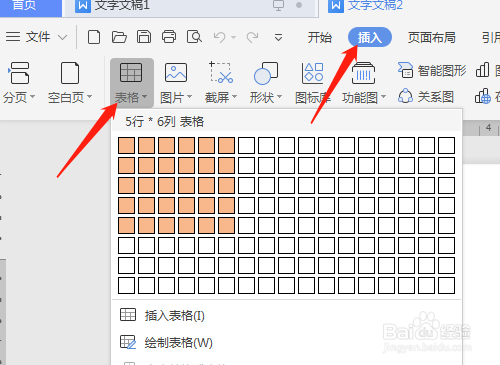
Task: Click the 图片 picture icon
Action: (176, 72)
